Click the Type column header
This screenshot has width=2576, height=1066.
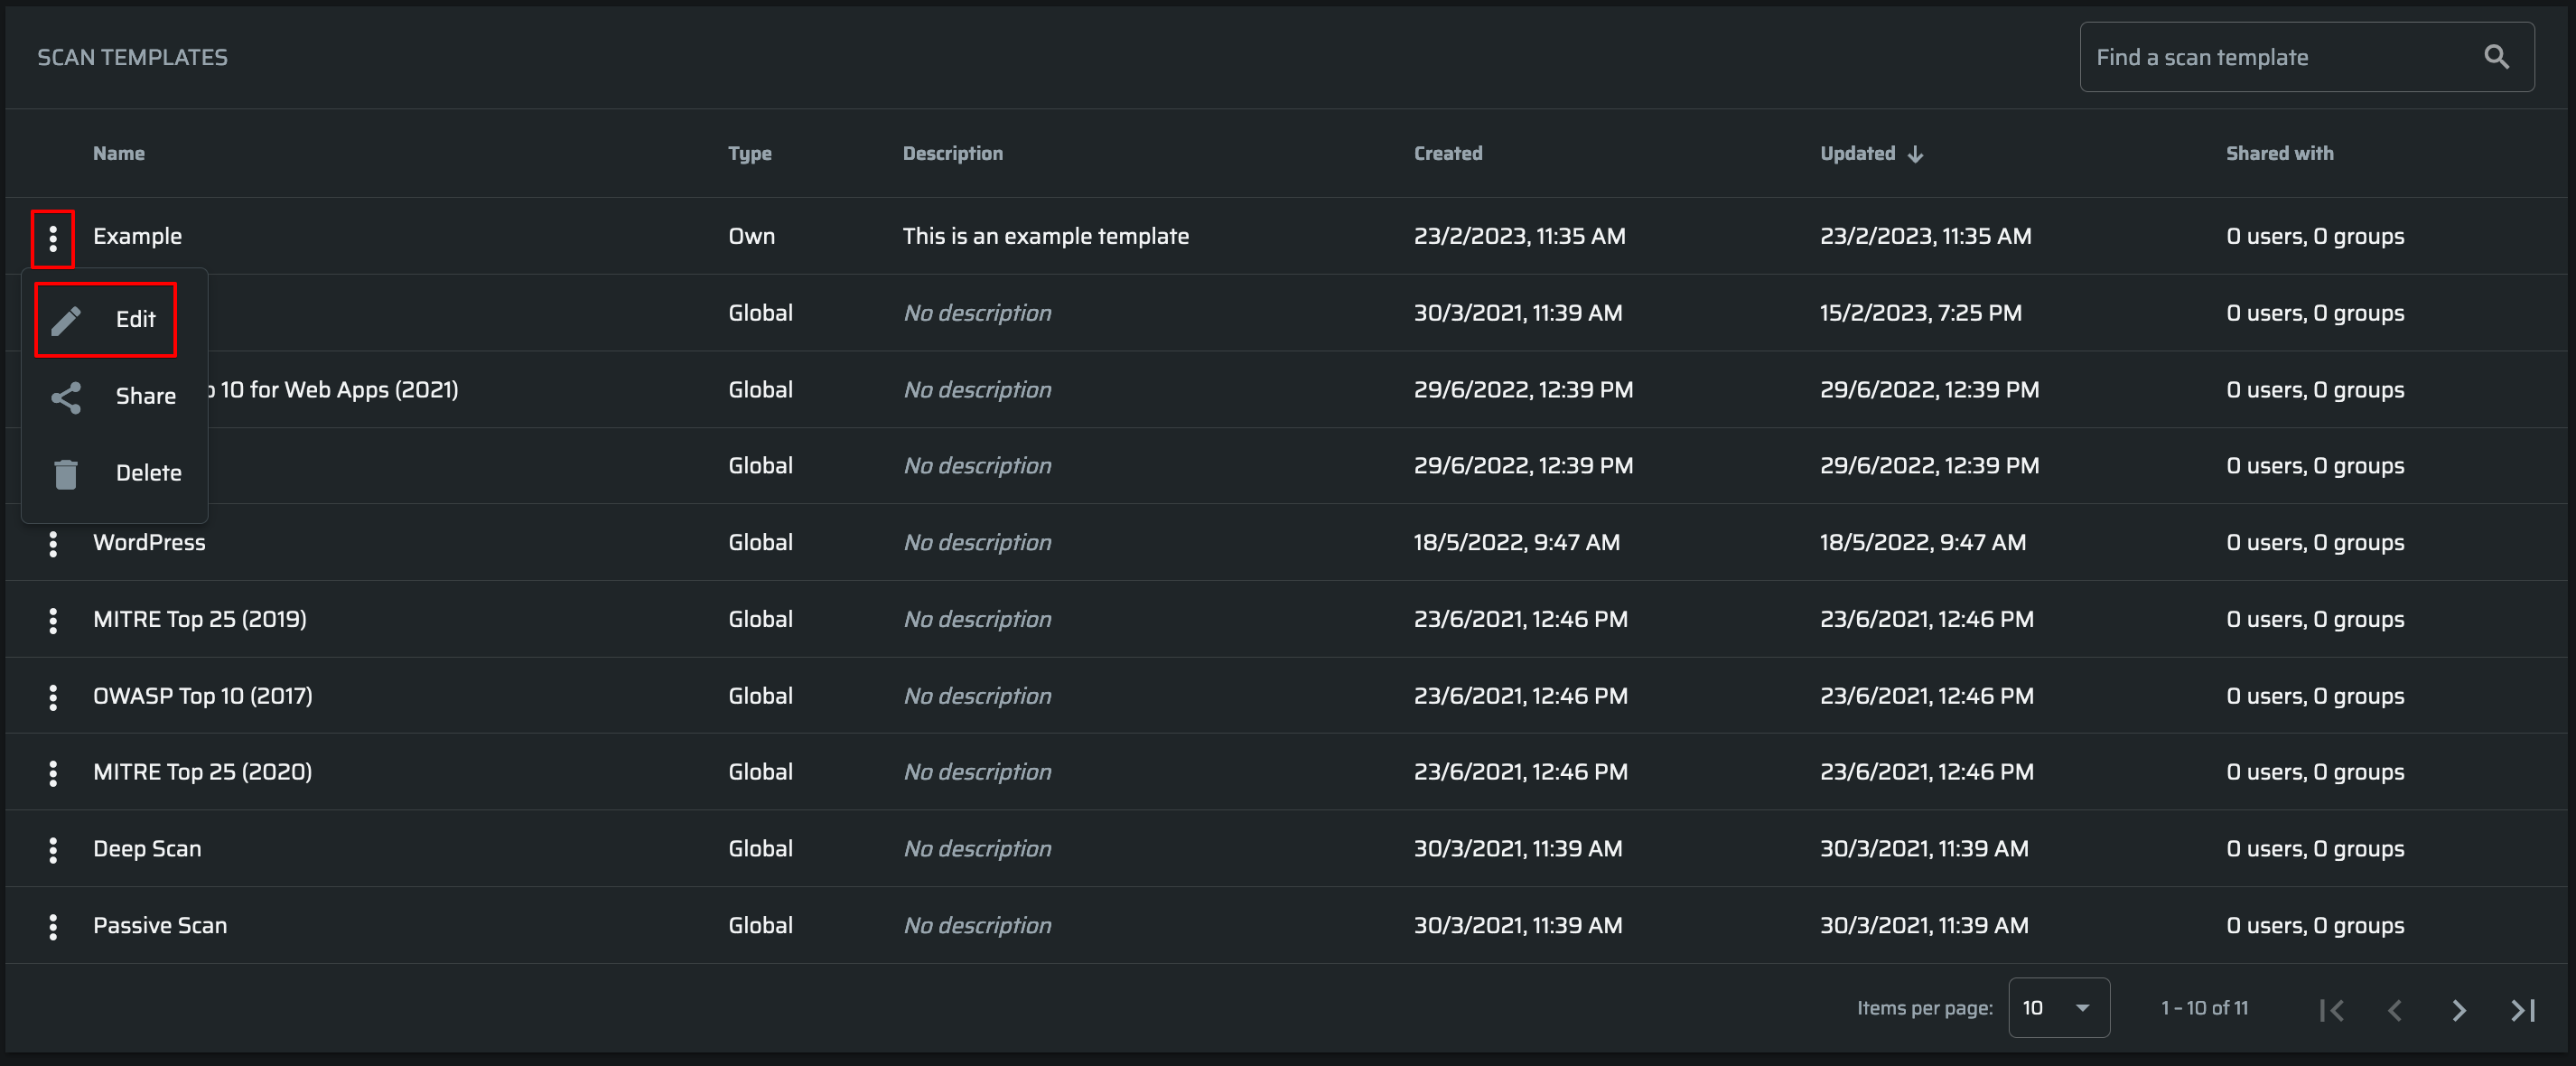pos(749,153)
